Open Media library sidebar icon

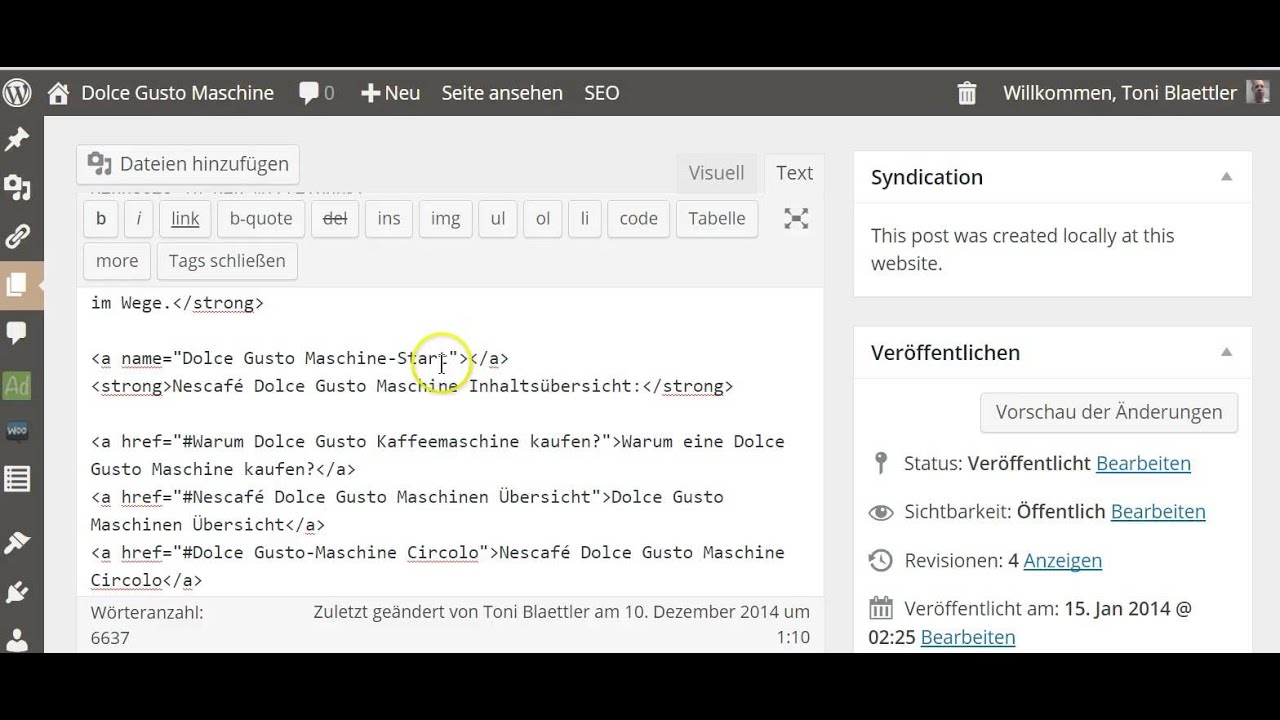point(17,187)
